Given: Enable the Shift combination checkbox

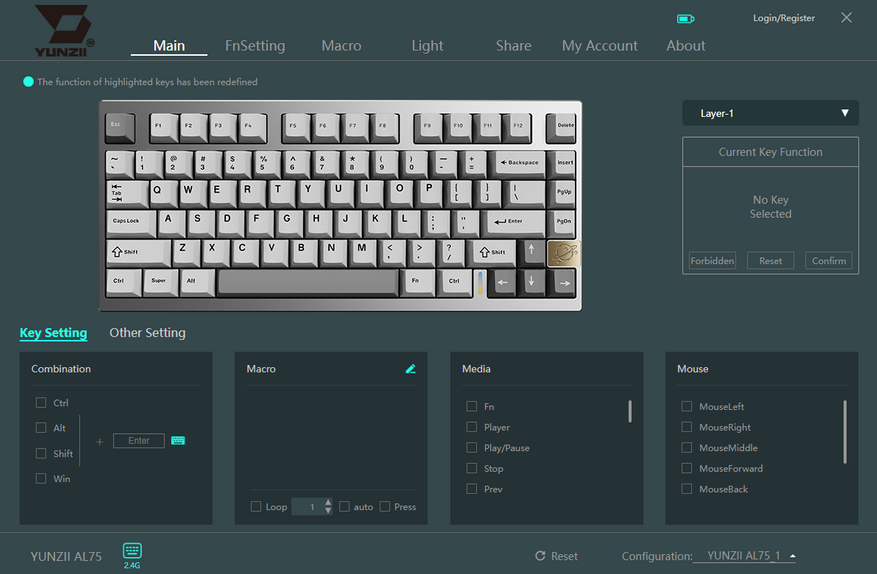Looking at the screenshot, I should click(41, 453).
